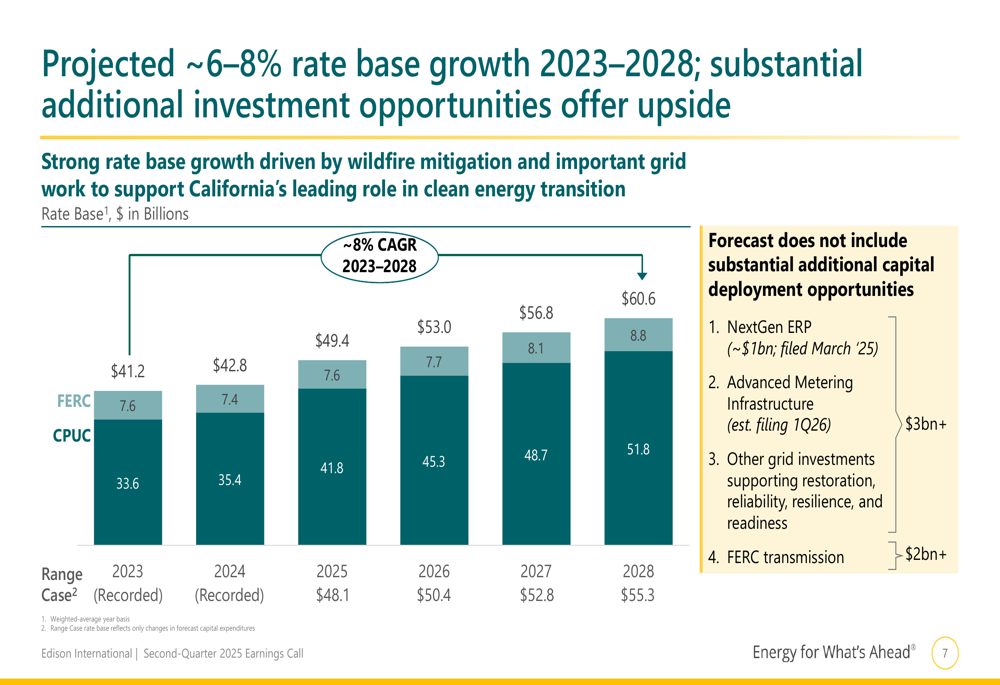Click the Second-Quarter 2025 Earnings Call footer
Screen dimensions: 1000x685
(x=223, y=653)
